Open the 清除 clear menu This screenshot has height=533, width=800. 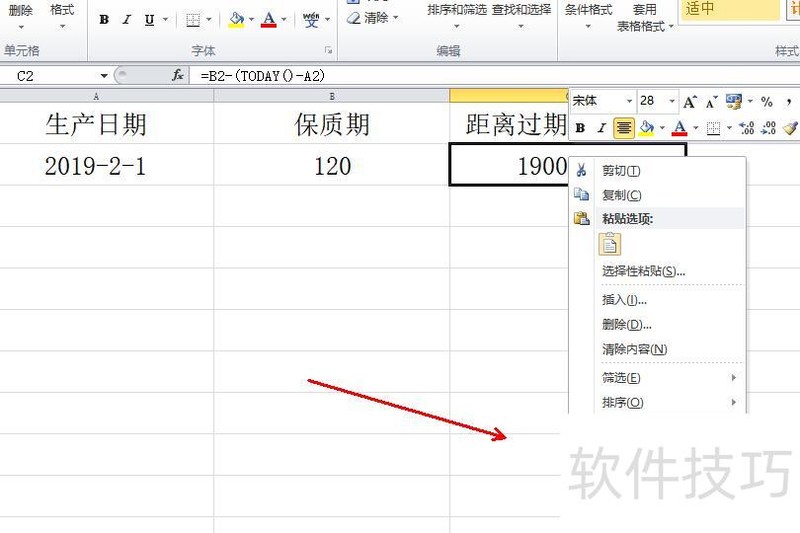click(x=373, y=18)
